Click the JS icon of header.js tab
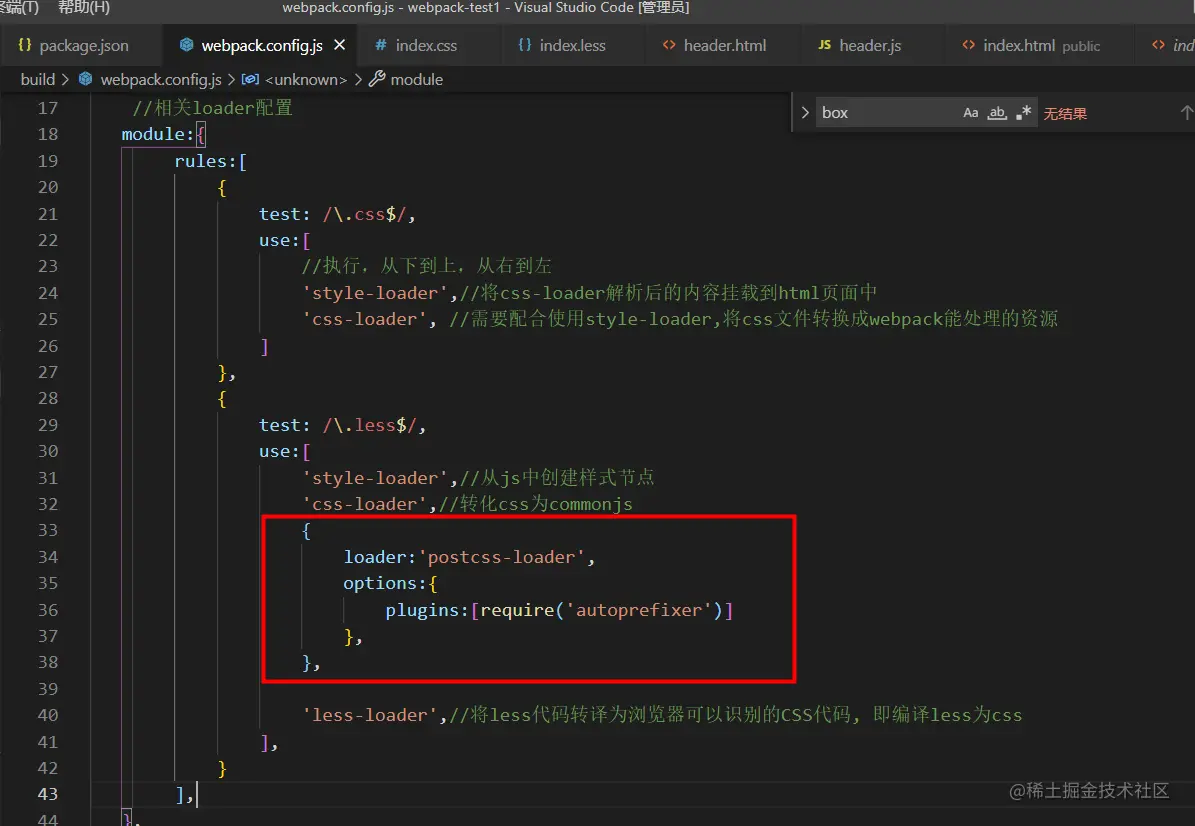Viewport: 1195px width, 826px height. coord(824,45)
